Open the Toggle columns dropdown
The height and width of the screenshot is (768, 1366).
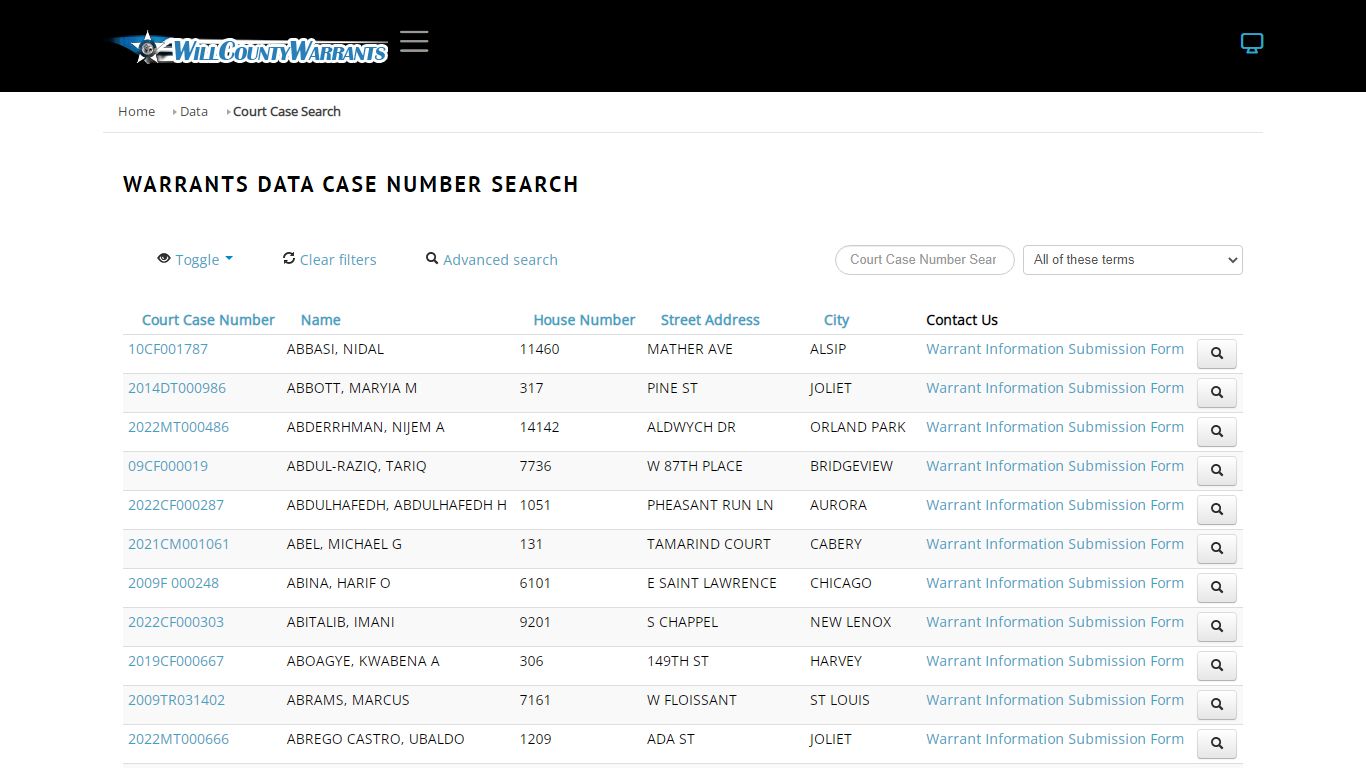tap(195, 259)
